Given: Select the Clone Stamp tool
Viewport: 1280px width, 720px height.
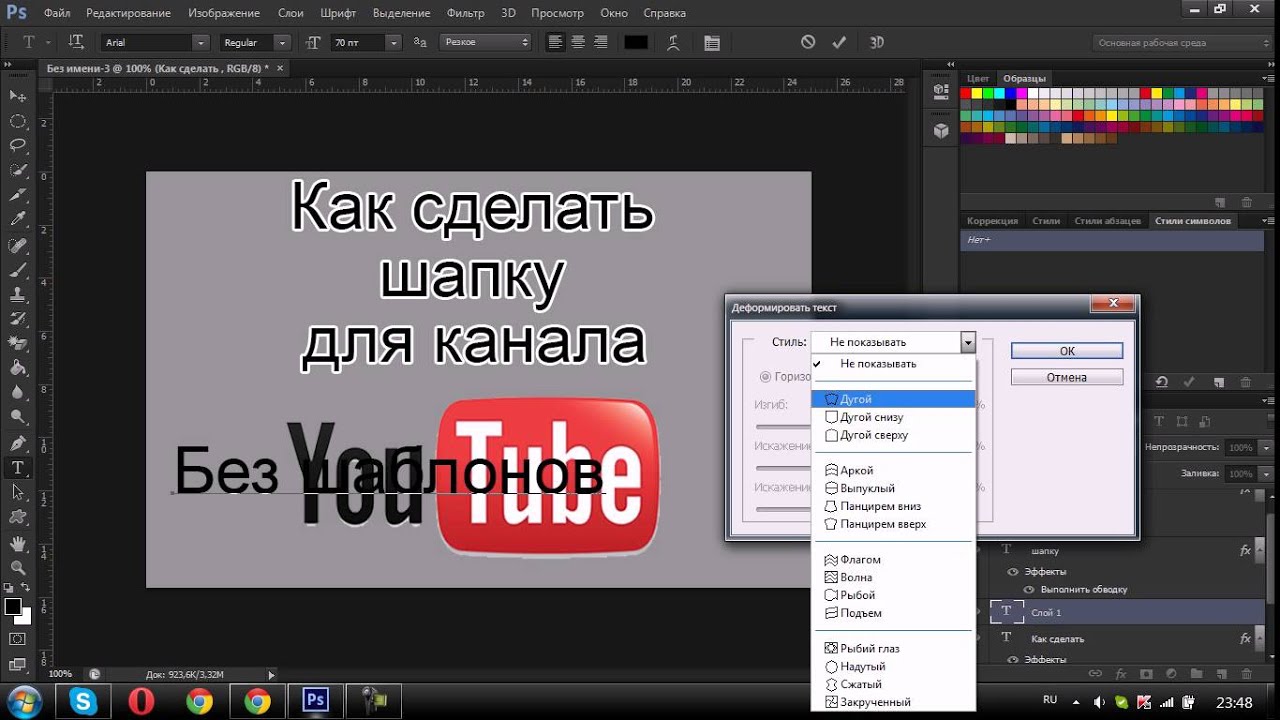Looking at the screenshot, I should (x=18, y=294).
